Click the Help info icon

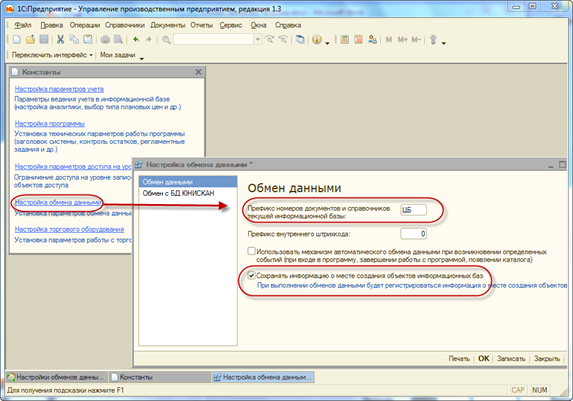coord(317,39)
